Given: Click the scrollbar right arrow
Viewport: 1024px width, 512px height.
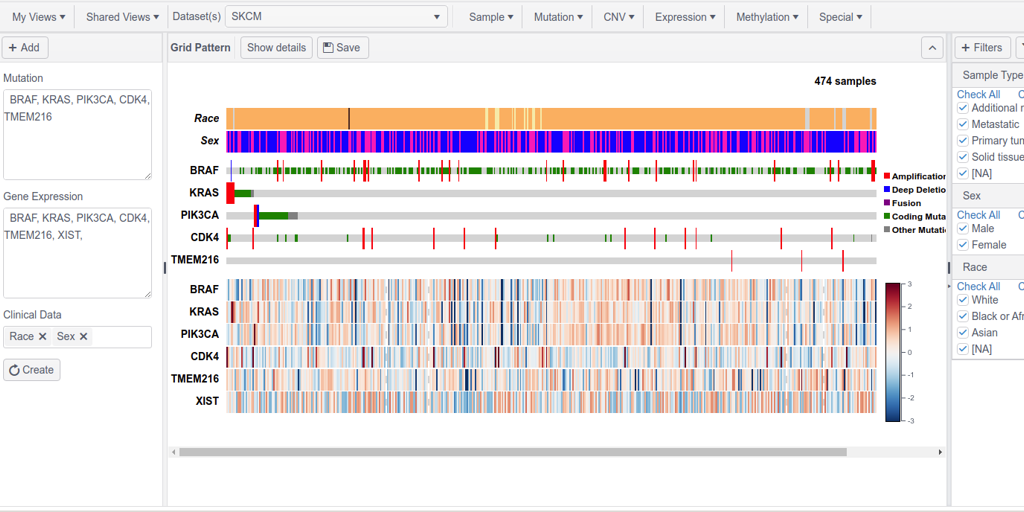Looking at the screenshot, I should pos(940,452).
